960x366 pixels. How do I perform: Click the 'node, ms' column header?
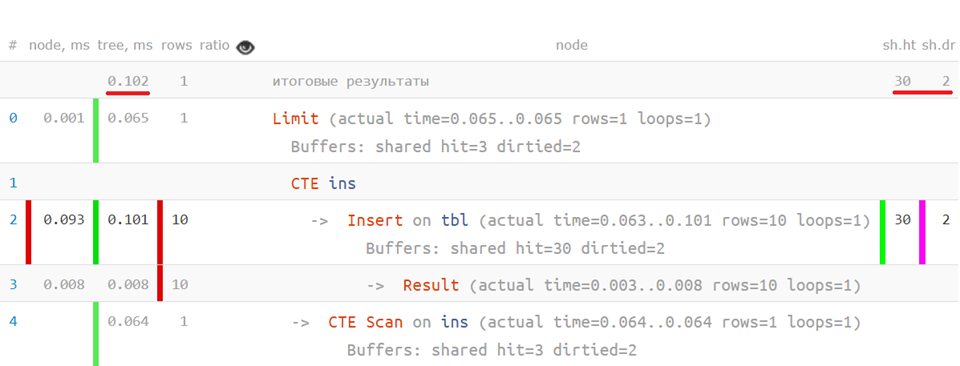pos(59,45)
